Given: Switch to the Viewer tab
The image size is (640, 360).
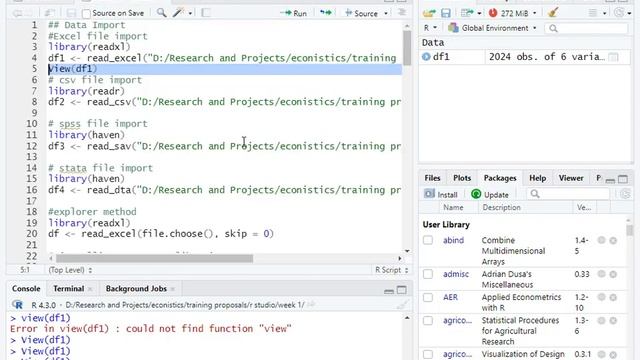Looking at the screenshot, I should [571, 178].
